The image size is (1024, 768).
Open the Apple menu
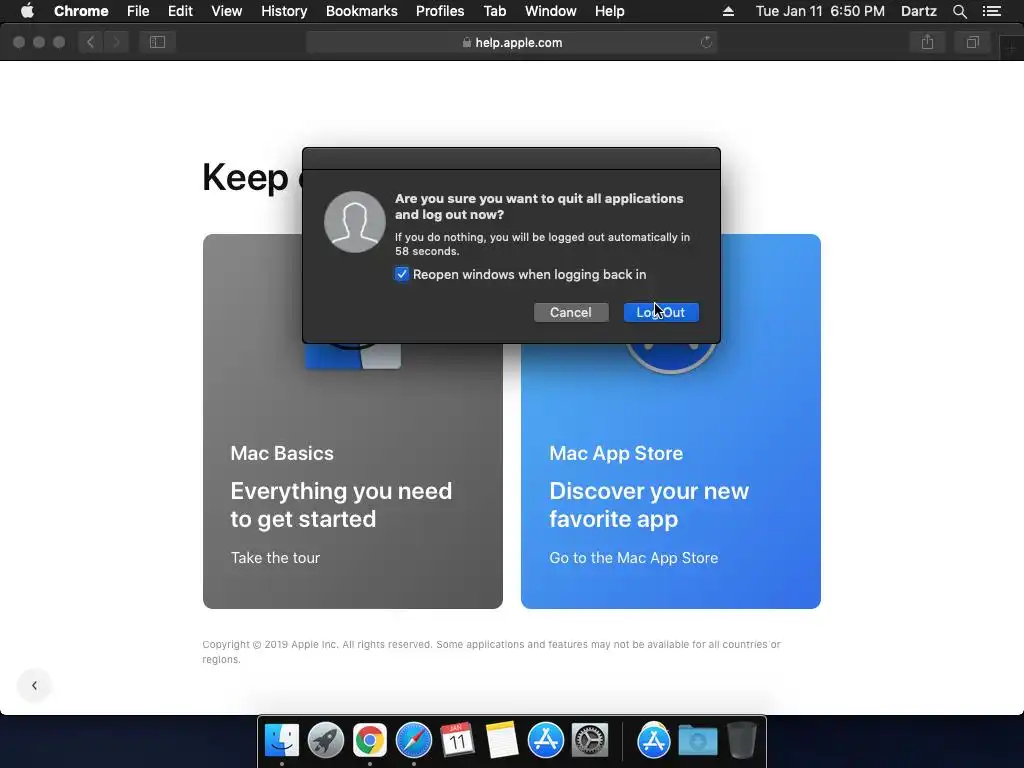(27, 11)
